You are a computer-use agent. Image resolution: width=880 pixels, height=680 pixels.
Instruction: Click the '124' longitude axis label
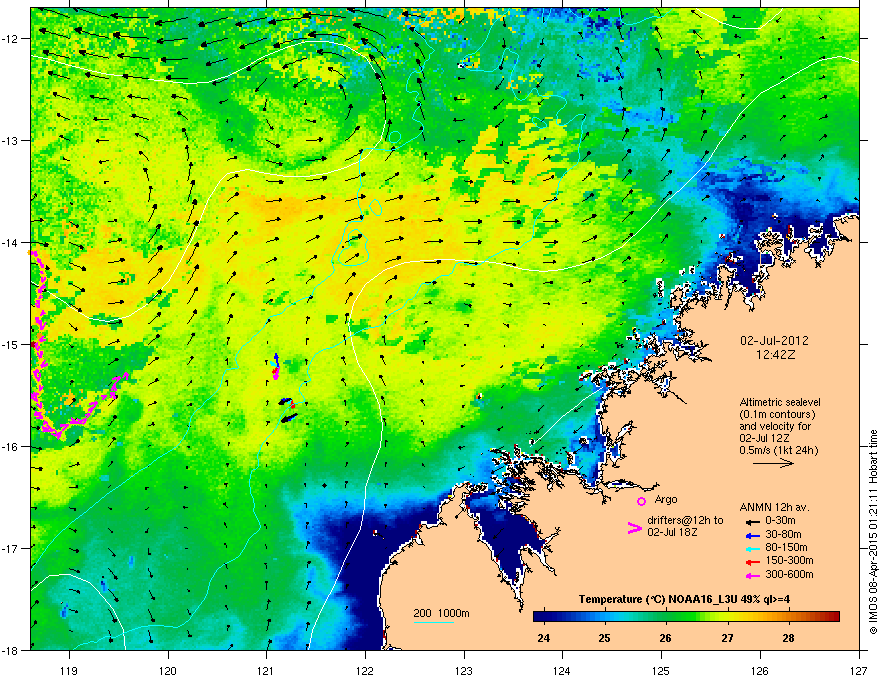562,670
